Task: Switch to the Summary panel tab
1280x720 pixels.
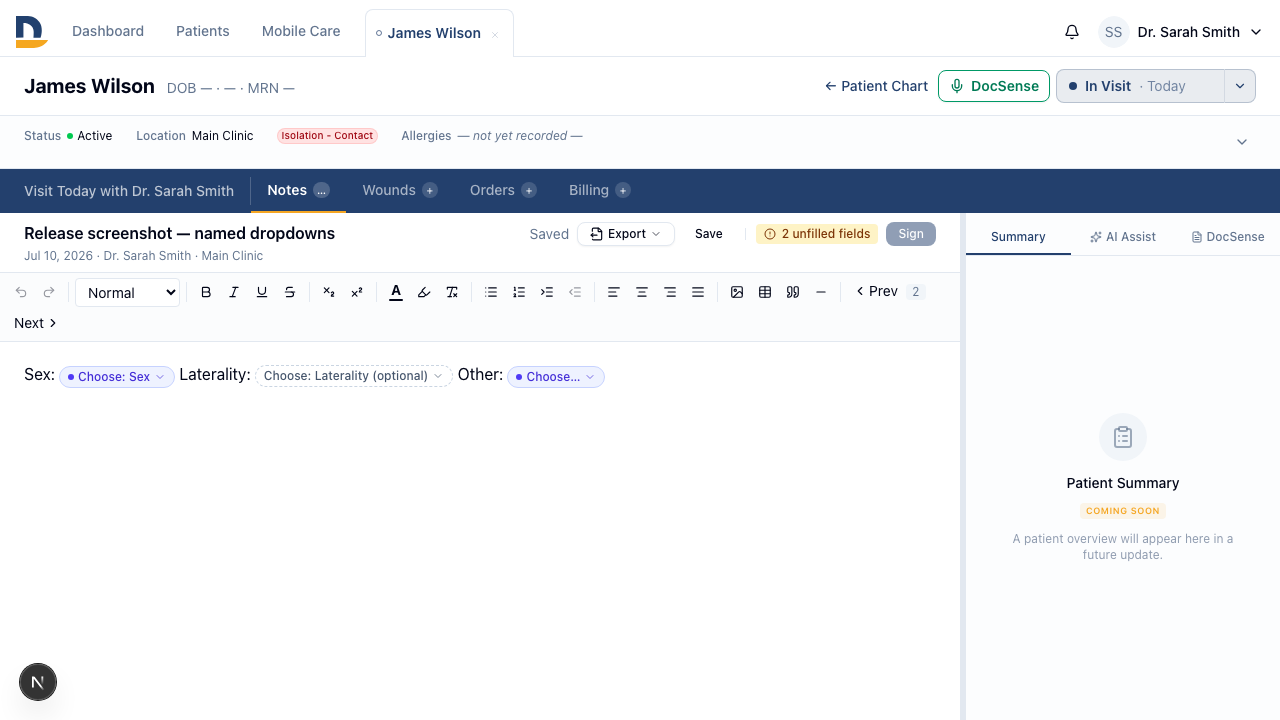Action: [1018, 237]
